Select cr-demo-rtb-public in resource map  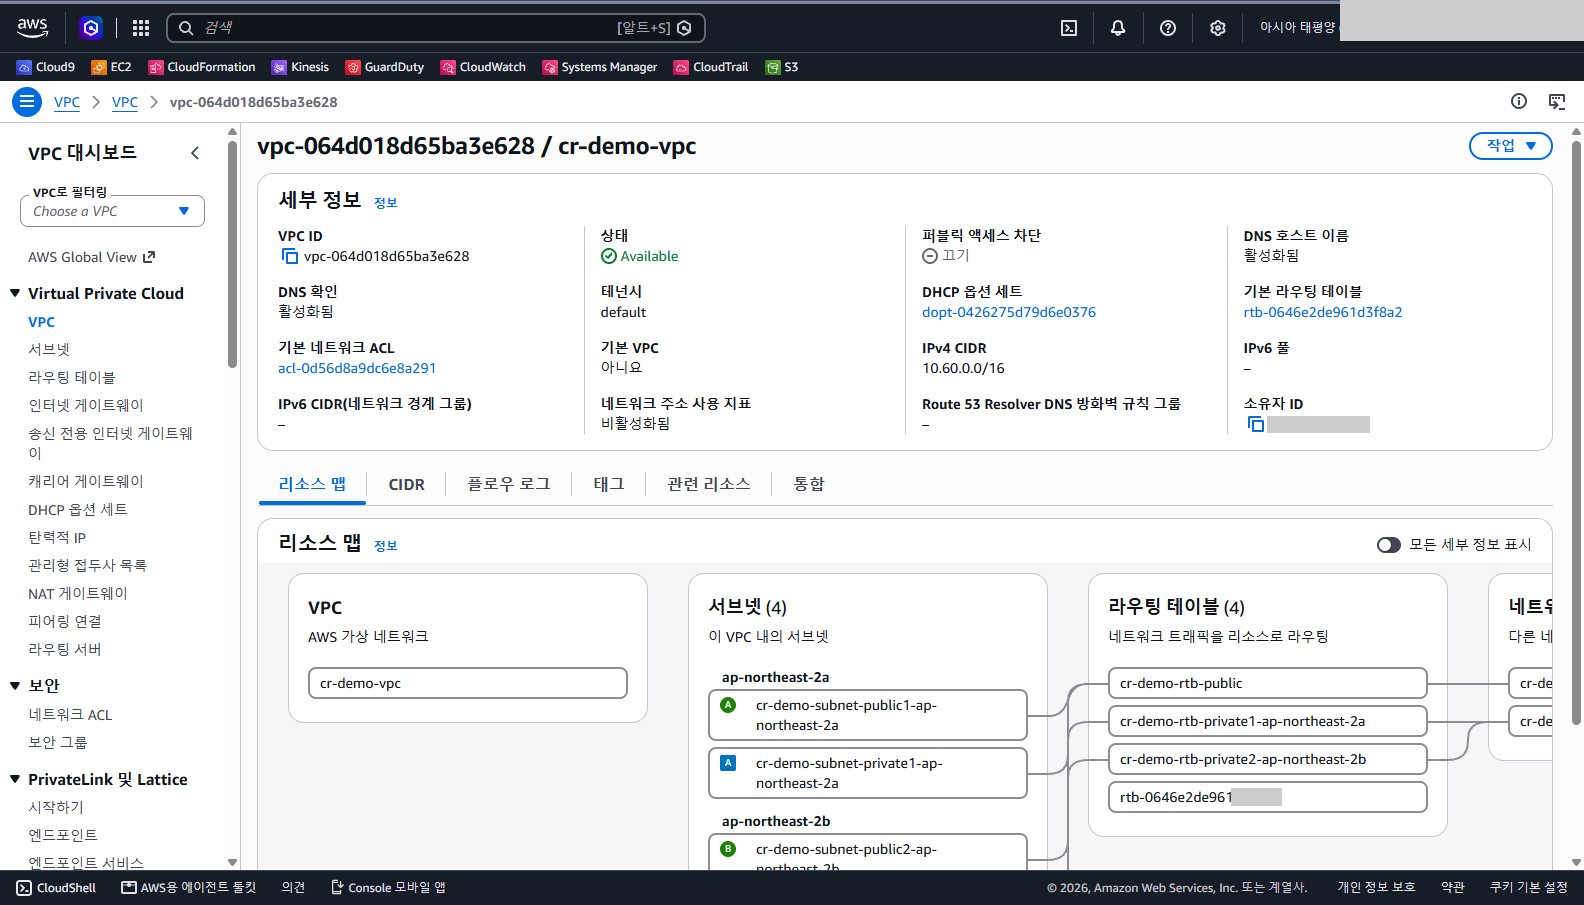pyautogui.click(x=1267, y=683)
